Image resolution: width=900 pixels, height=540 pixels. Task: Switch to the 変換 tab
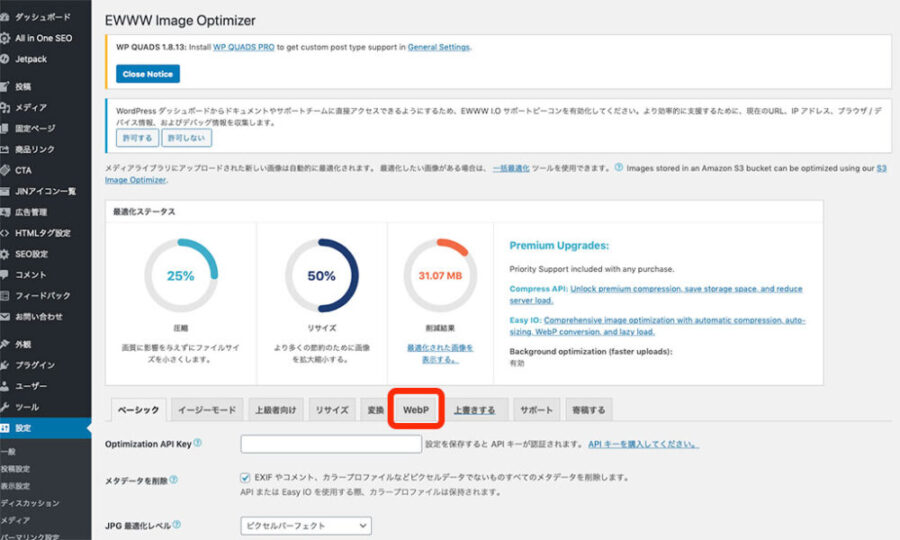click(x=375, y=410)
